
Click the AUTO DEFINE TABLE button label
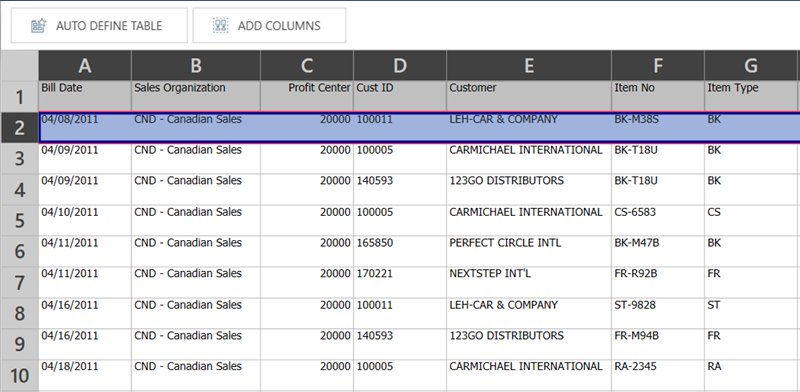[x=109, y=26]
